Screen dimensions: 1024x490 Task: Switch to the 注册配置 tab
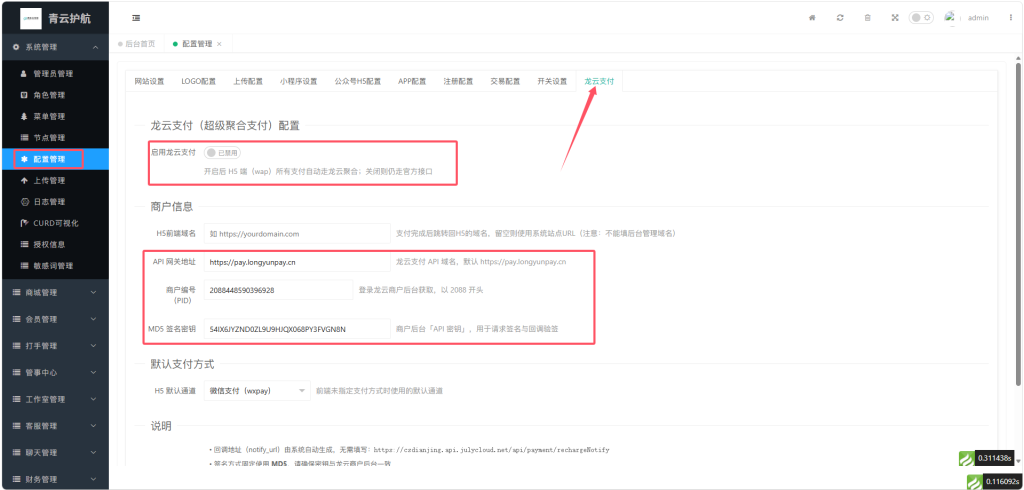[x=458, y=82]
